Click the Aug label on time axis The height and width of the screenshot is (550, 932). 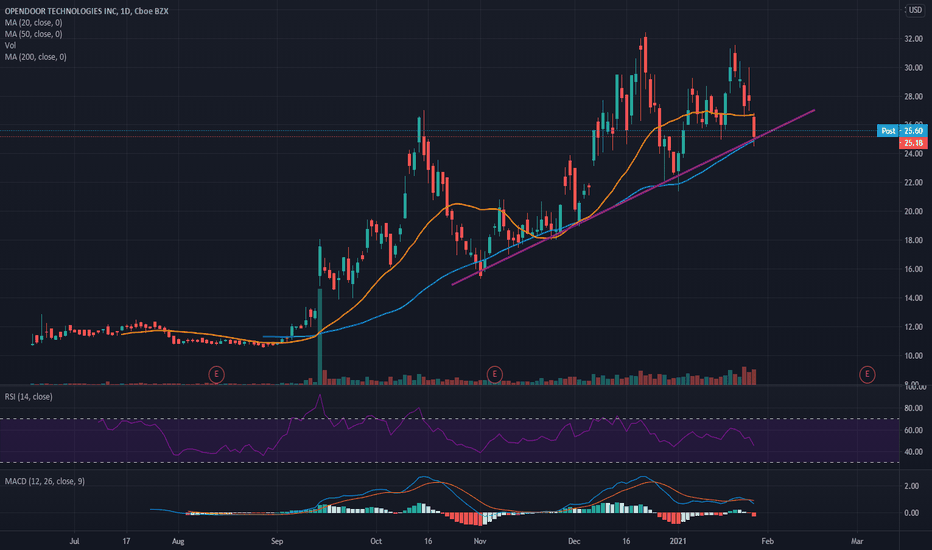tap(178, 542)
